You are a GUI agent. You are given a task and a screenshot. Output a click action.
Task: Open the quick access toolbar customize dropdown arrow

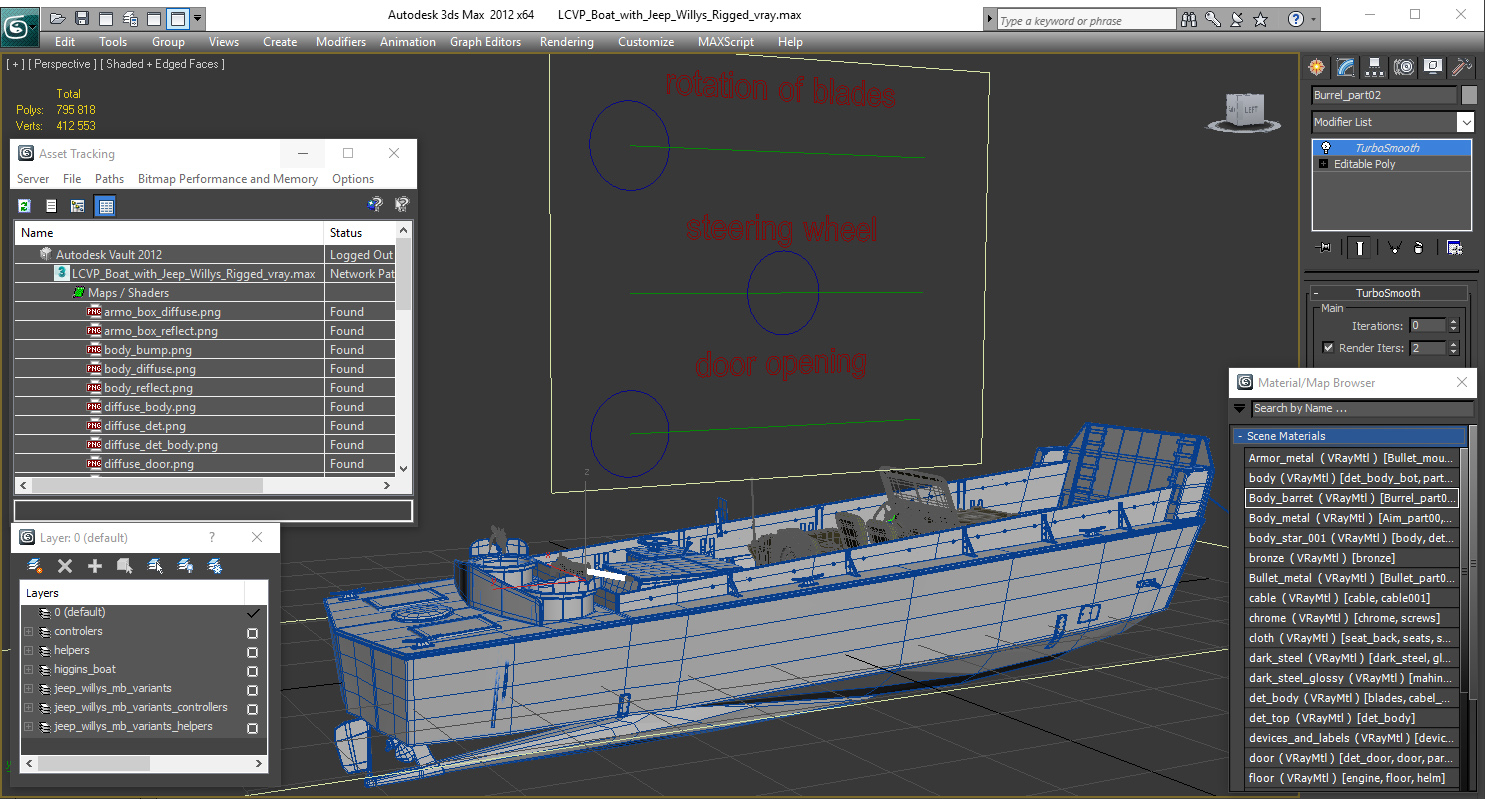[x=197, y=18]
